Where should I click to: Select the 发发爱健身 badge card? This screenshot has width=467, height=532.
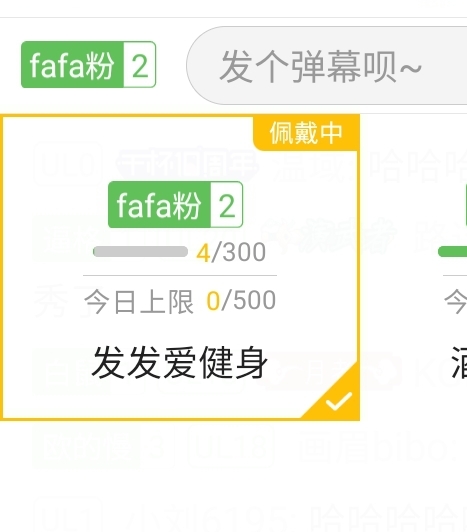click(x=180, y=268)
